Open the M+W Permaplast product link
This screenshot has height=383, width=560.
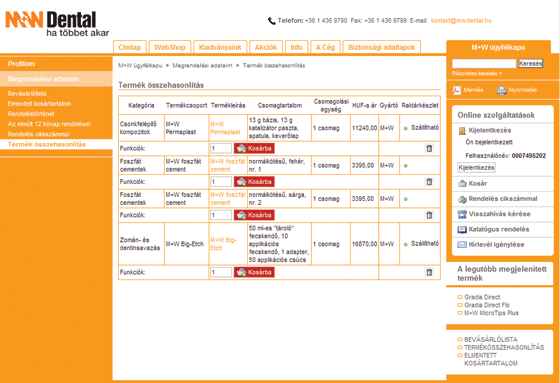coord(225,128)
